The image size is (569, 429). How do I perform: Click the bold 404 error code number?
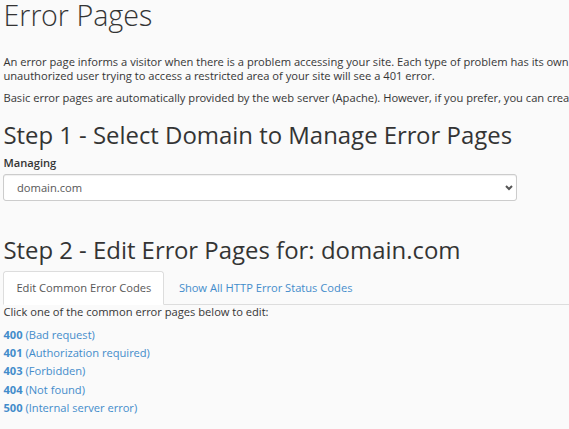13,390
